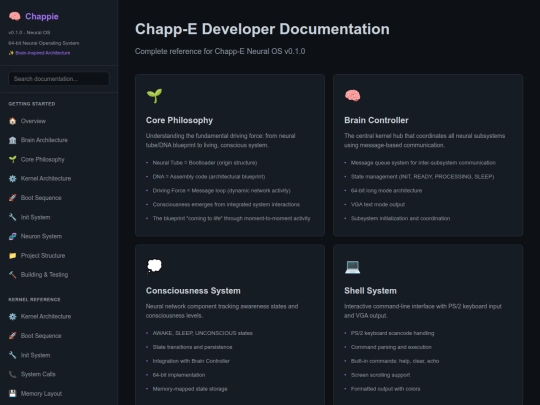Follow the Brain-Inspired Architecture link
The image size is (540, 405).
tap(43, 53)
